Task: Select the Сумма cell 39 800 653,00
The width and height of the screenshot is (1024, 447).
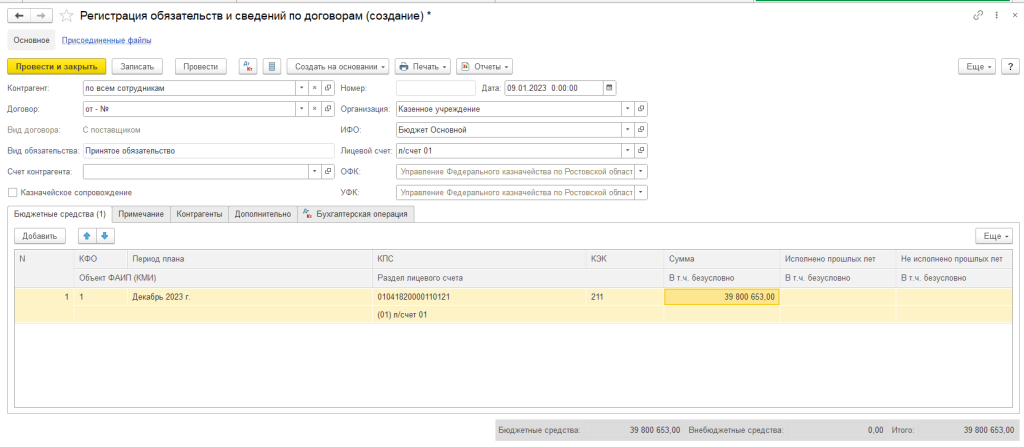Action: pyautogui.click(x=722, y=297)
